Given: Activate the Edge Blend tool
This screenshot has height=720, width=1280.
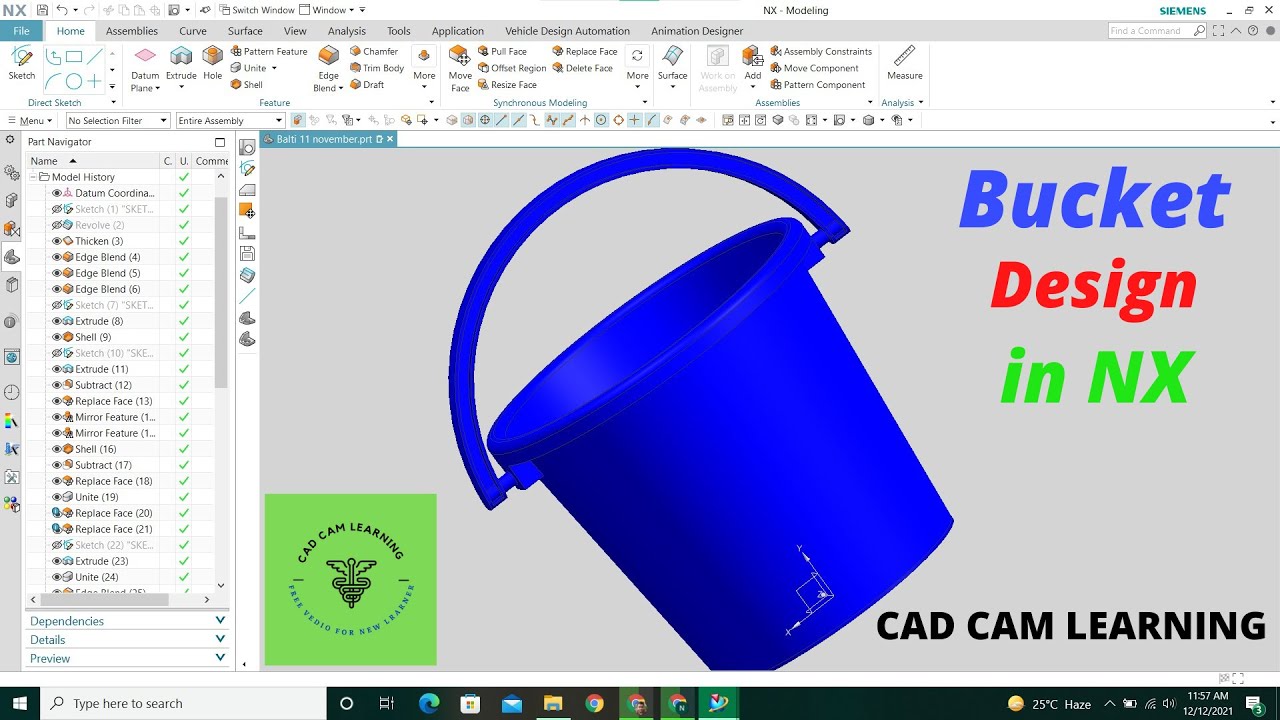Looking at the screenshot, I should pos(328,68).
